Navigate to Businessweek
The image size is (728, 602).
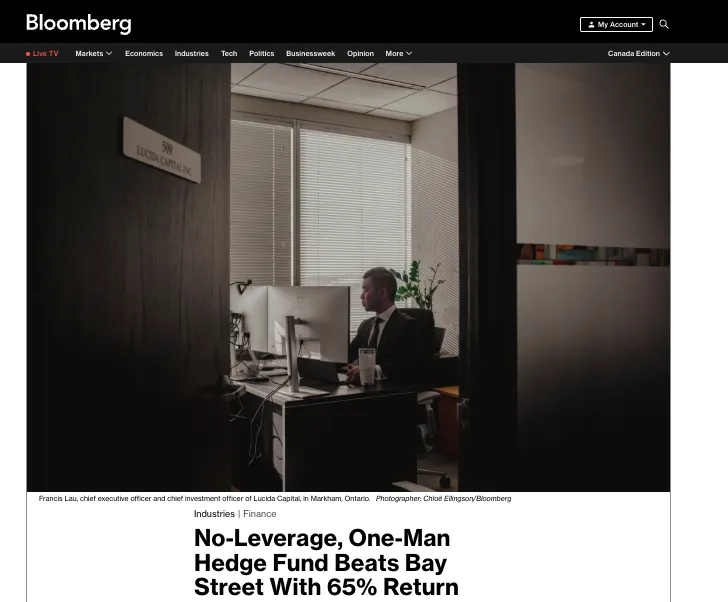(311, 53)
